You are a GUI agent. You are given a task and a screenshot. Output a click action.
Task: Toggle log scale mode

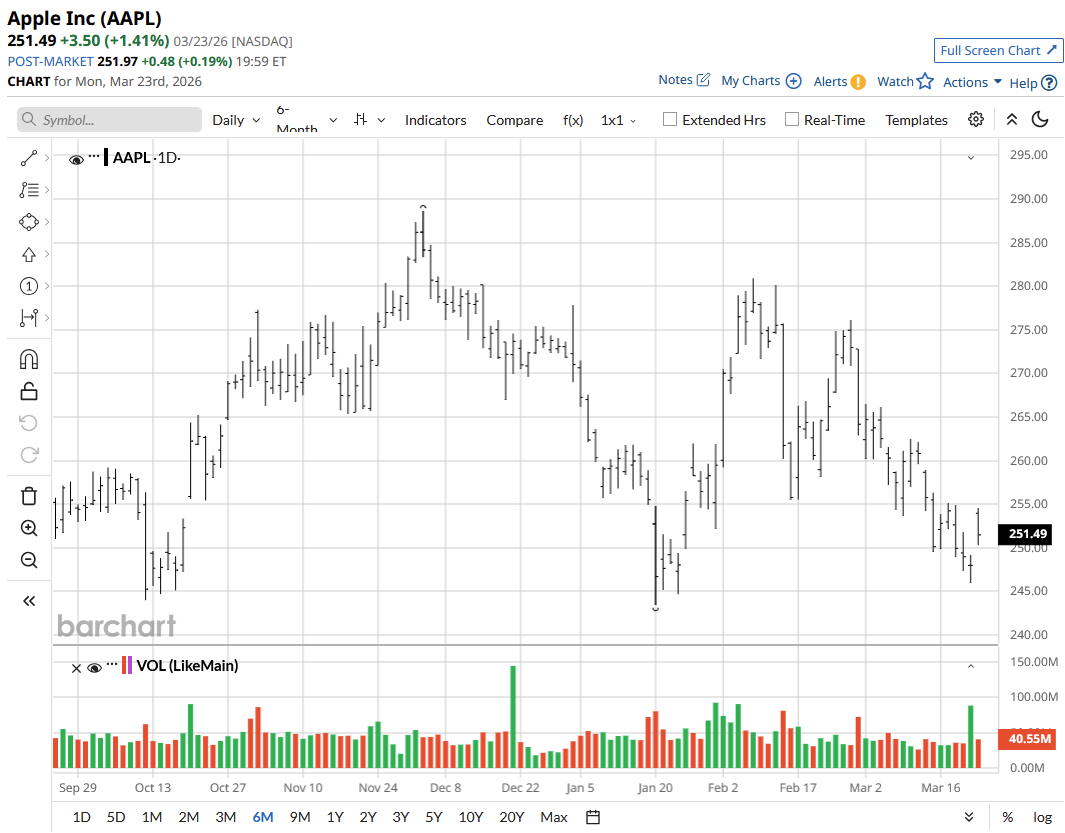1043,817
